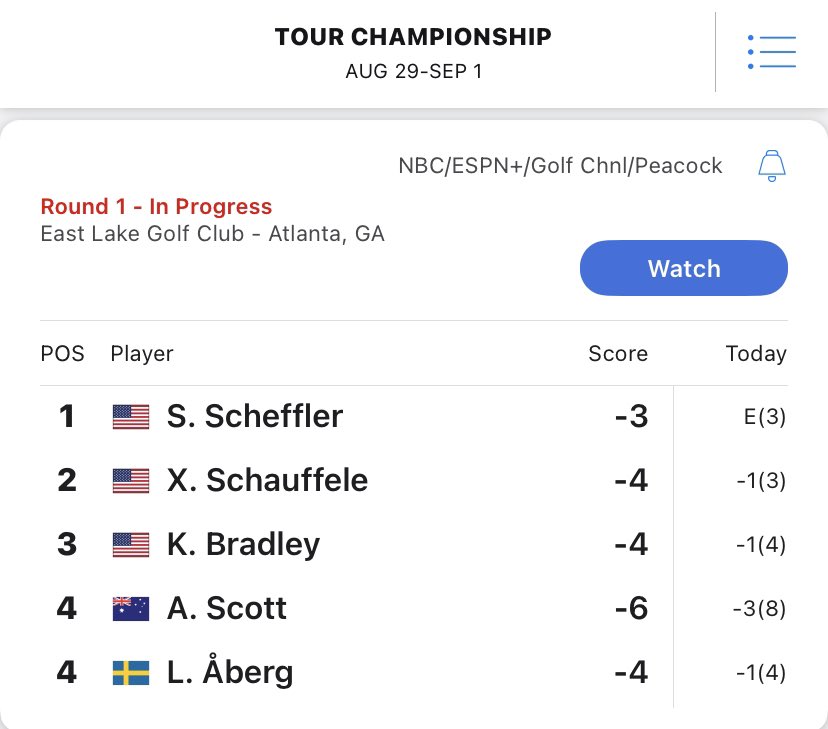Select K. Bradley player name
828x729 pixels.
click(x=243, y=545)
